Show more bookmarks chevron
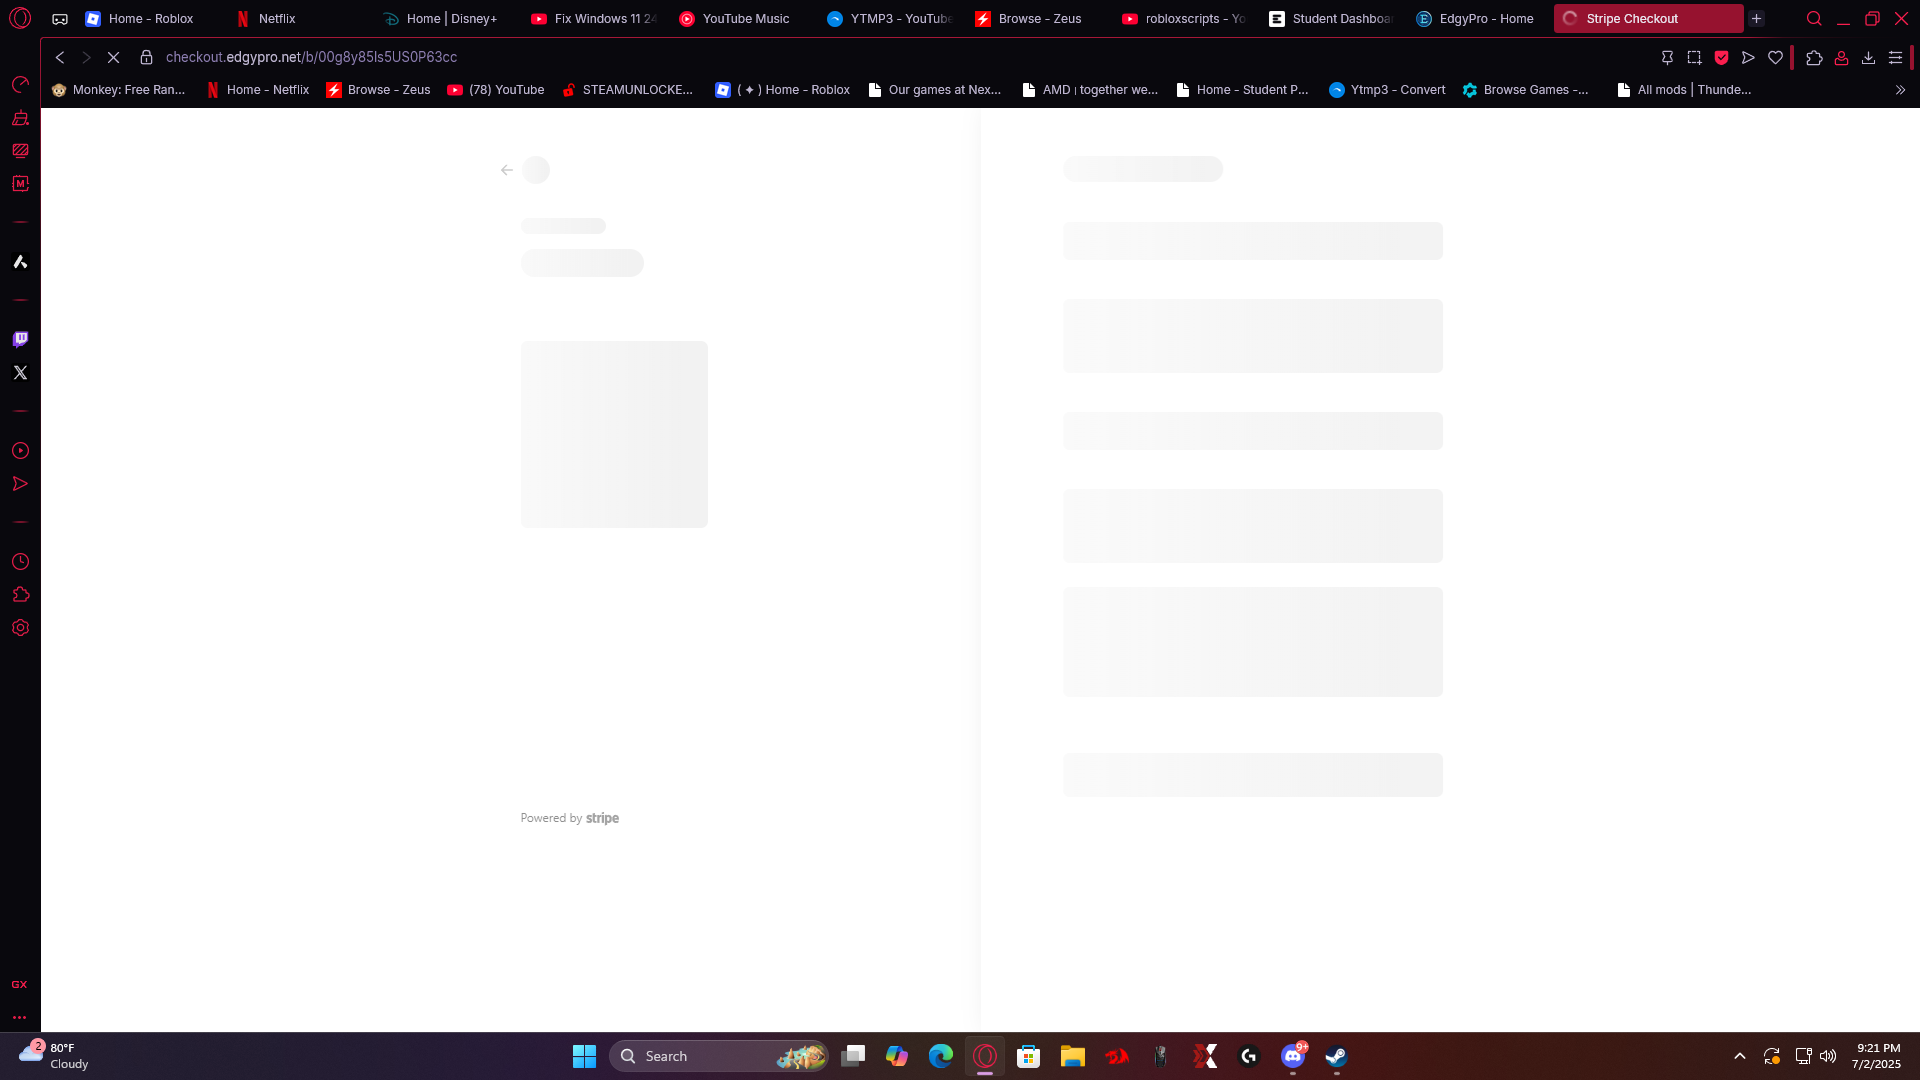This screenshot has width=1920, height=1080. pos(1900,90)
